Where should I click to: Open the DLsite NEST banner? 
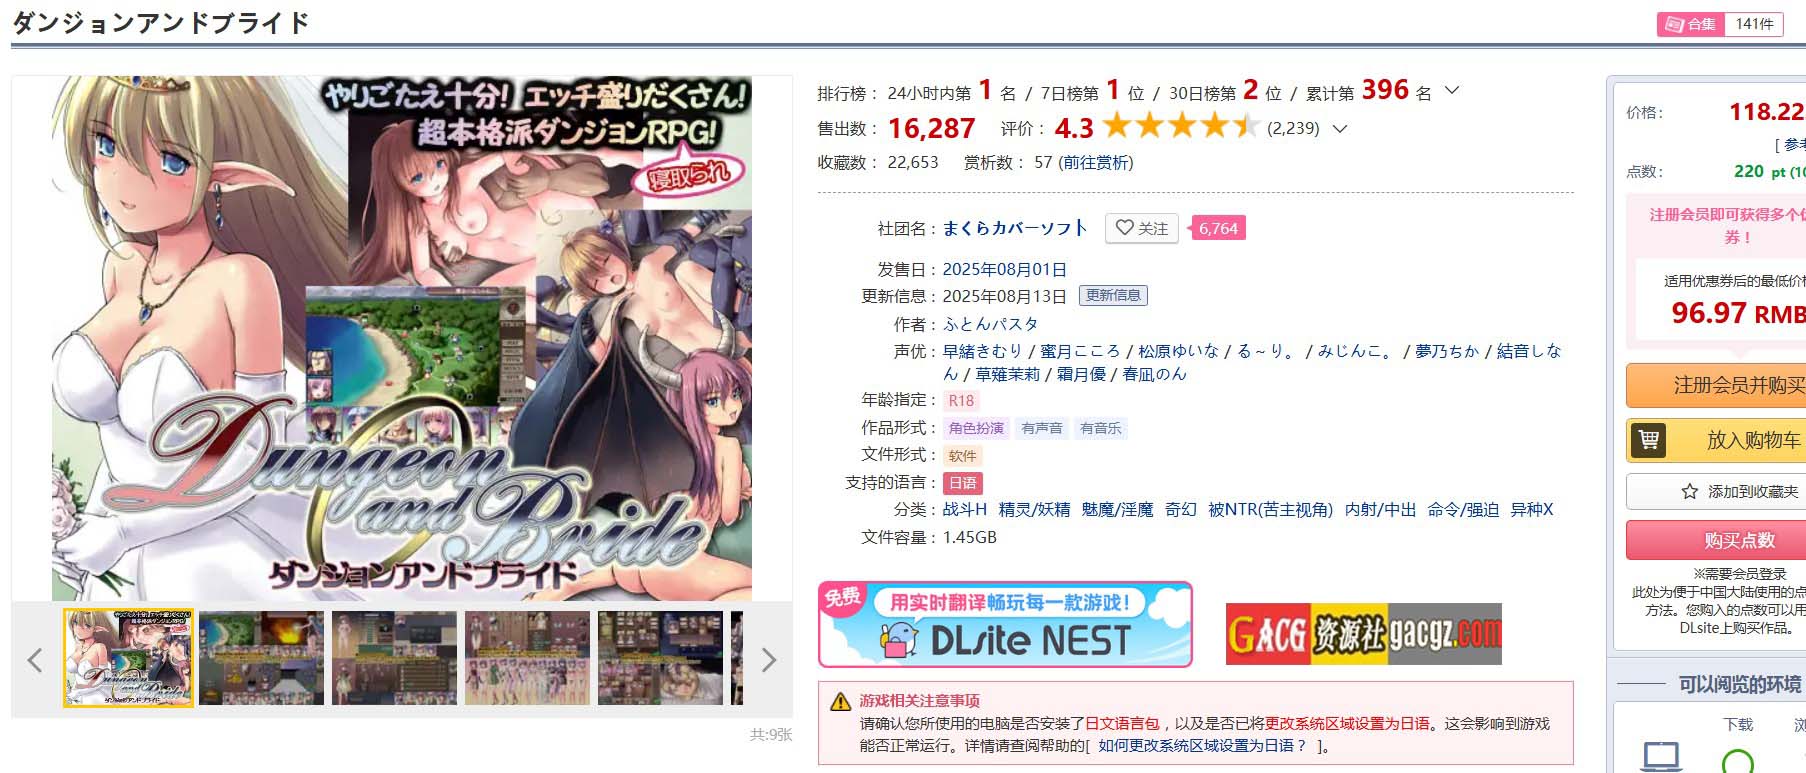(x=1005, y=624)
